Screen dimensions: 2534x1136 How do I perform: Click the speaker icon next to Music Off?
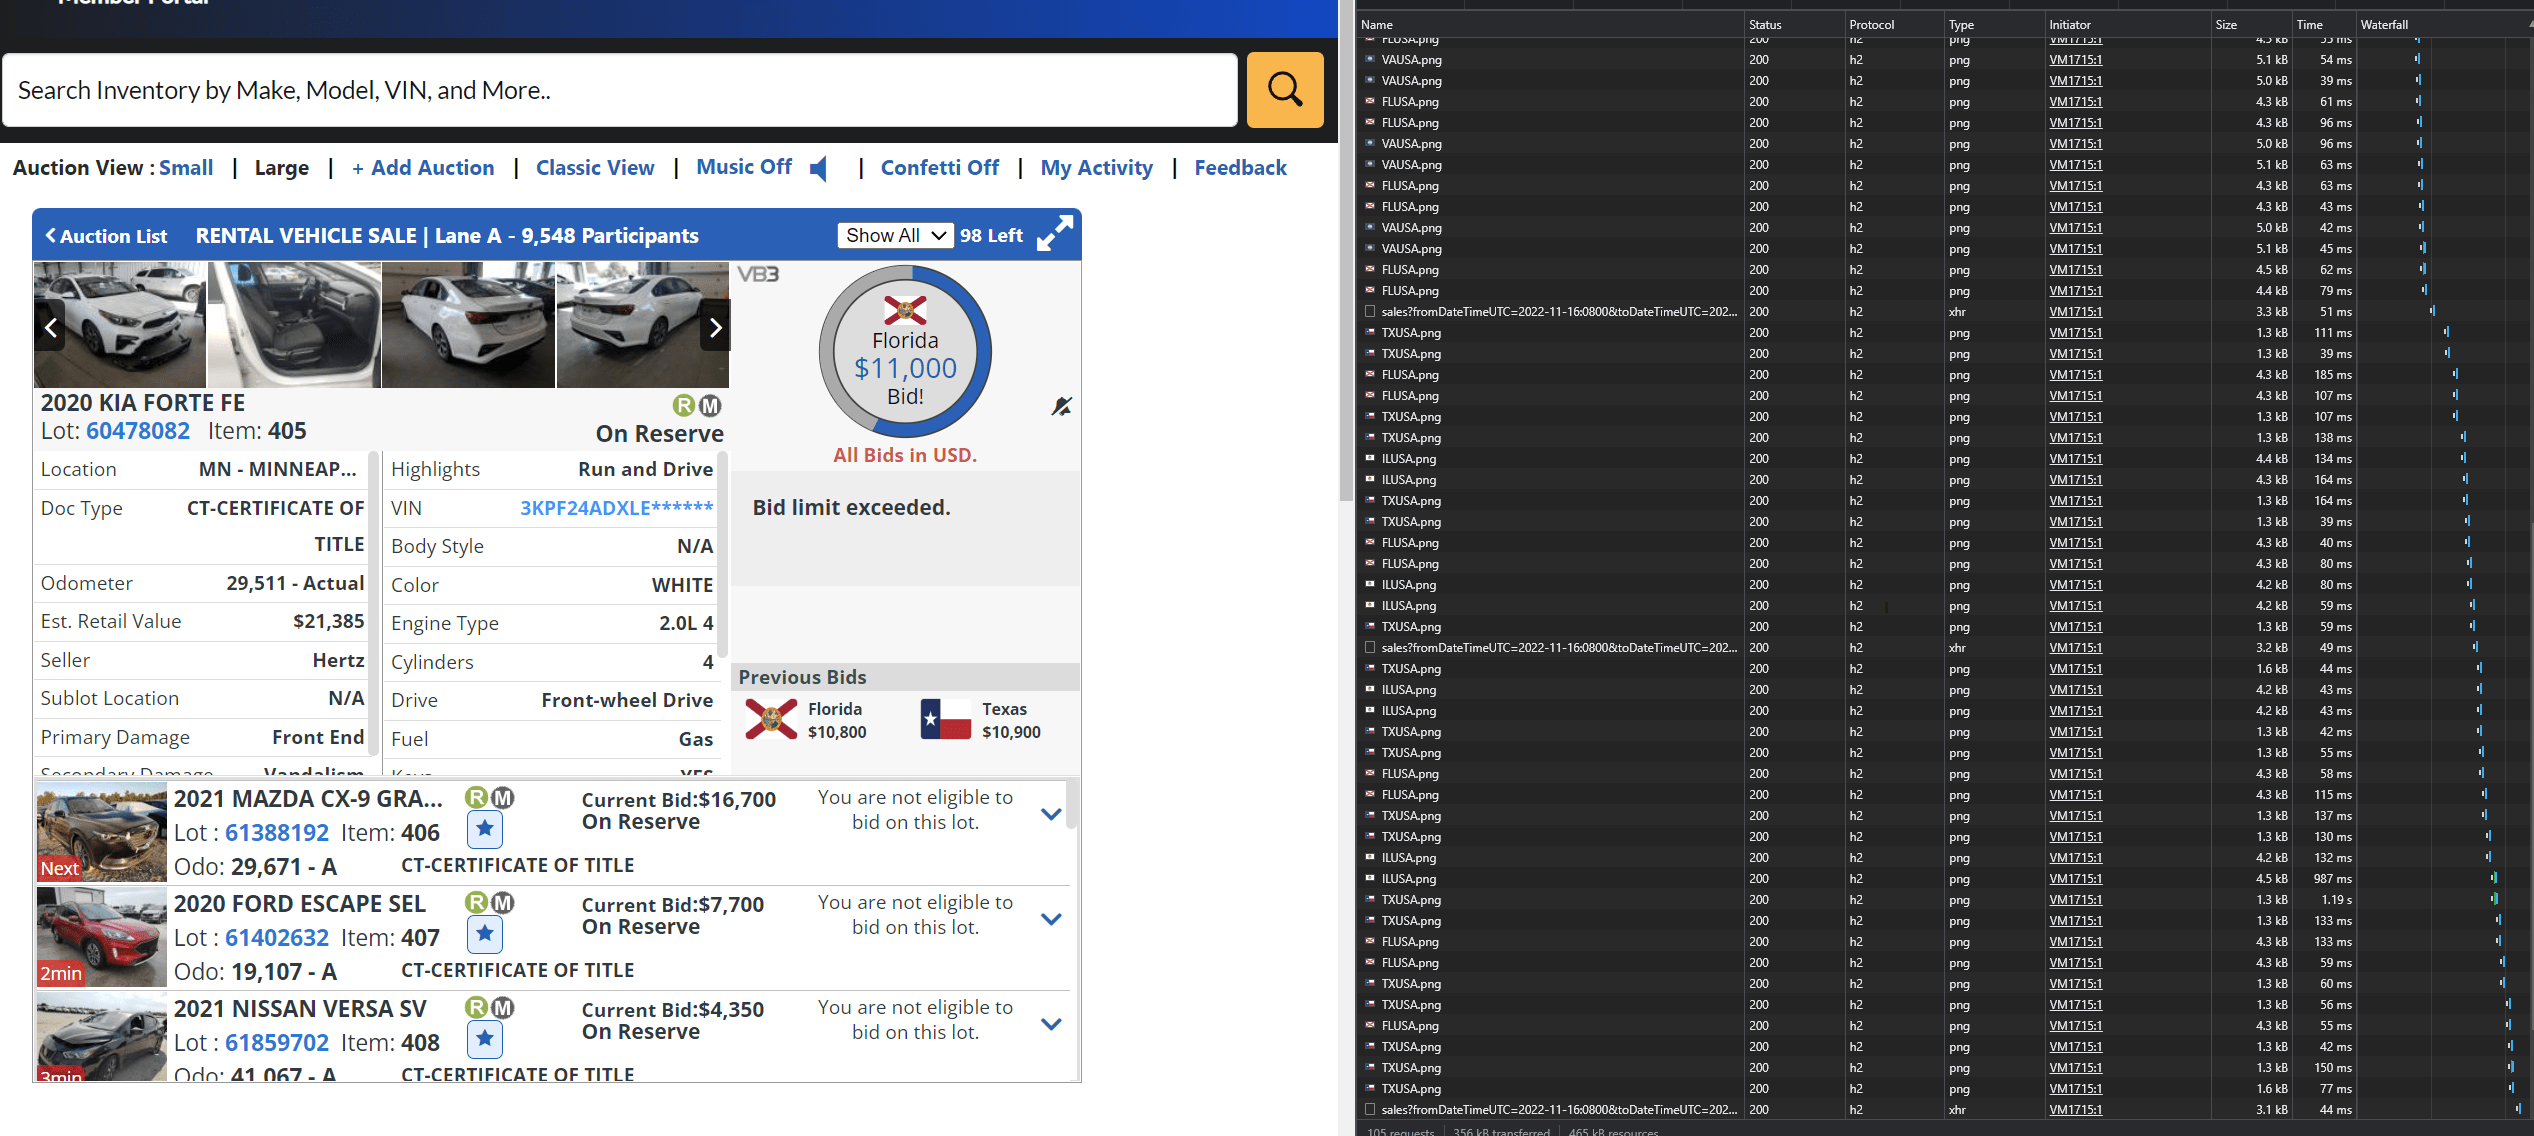818,168
